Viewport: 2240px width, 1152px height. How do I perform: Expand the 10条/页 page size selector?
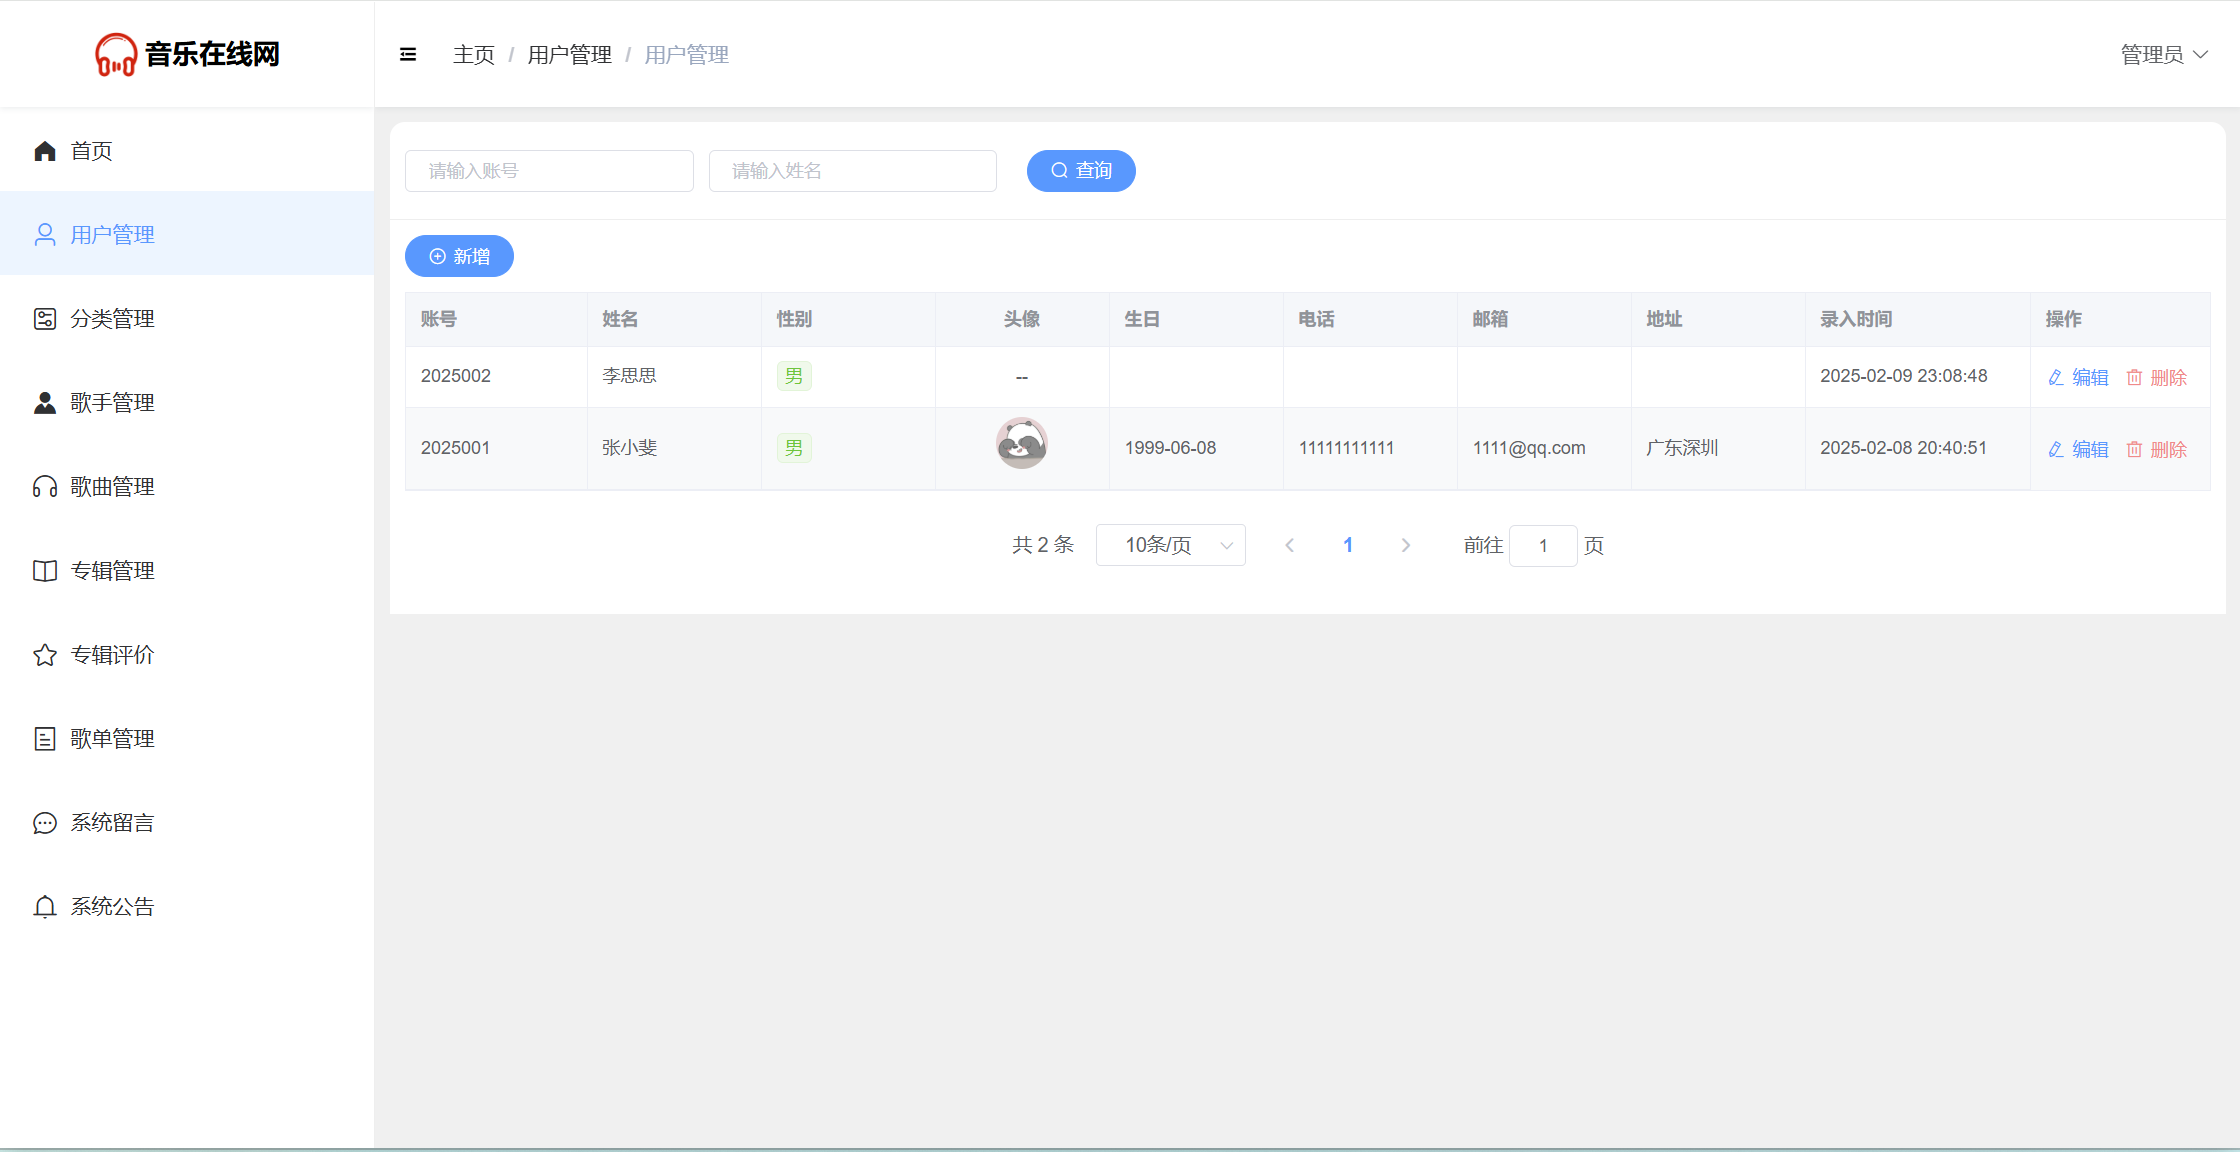coord(1170,545)
